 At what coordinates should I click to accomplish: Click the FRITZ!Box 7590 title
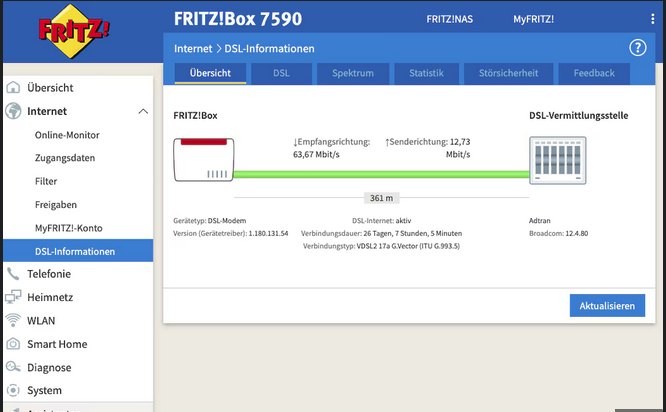[238, 19]
